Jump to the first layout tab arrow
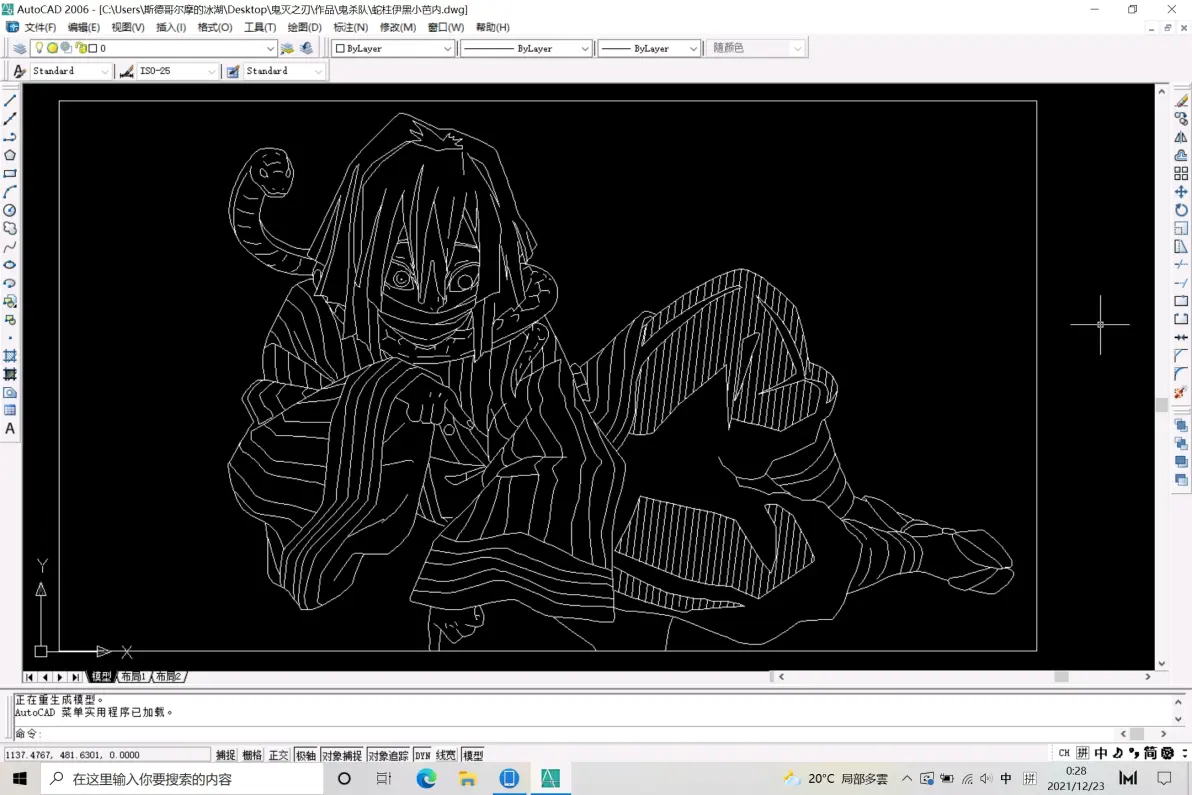 pos(29,676)
